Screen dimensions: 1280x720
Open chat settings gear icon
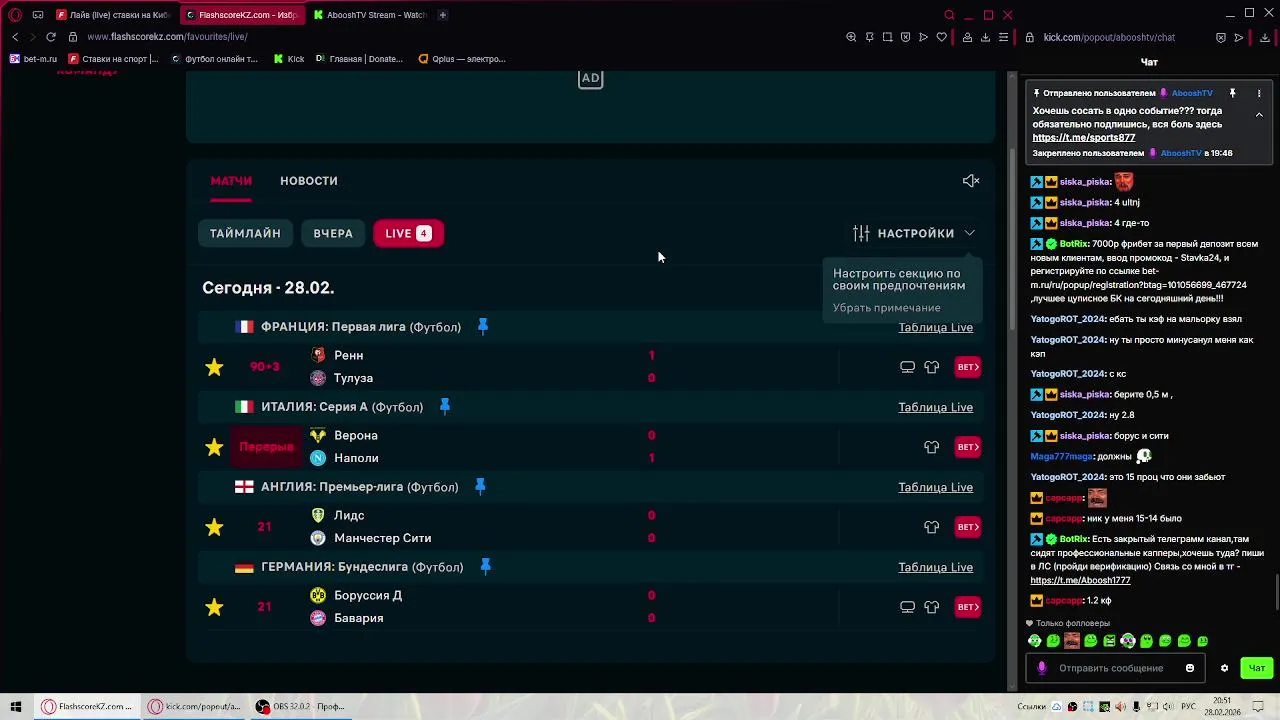(x=1224, y=668)
